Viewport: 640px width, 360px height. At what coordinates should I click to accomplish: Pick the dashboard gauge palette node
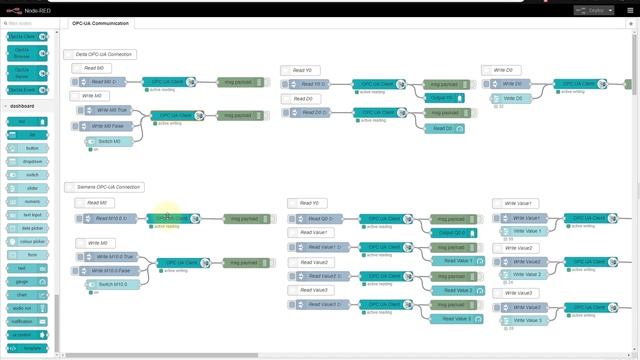coord(27,282)
